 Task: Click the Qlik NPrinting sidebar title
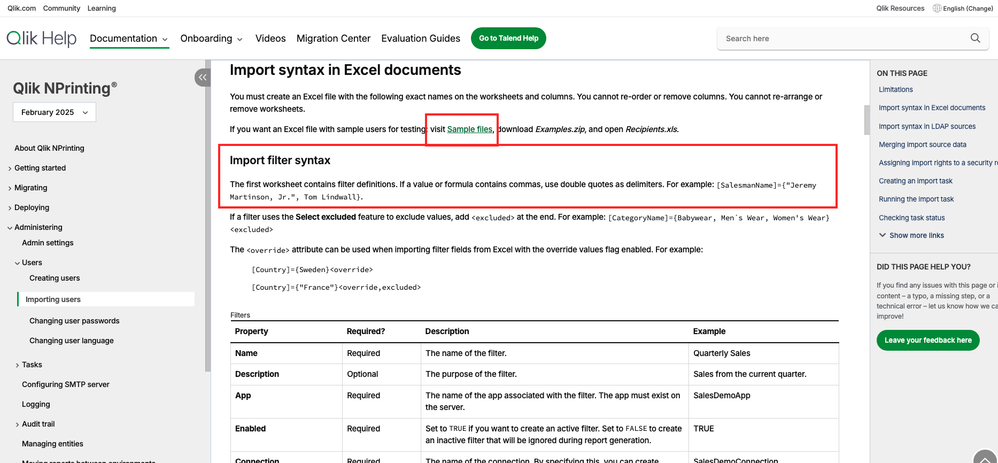tap(65, 89)
